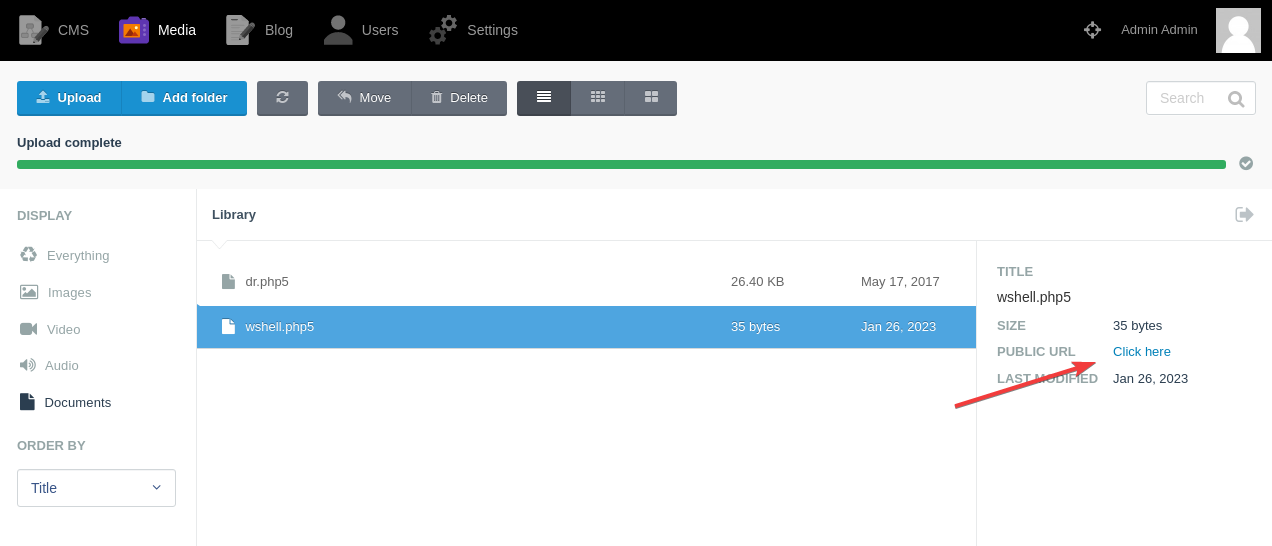Click the Delete button with trash icon

pos(459,98)
